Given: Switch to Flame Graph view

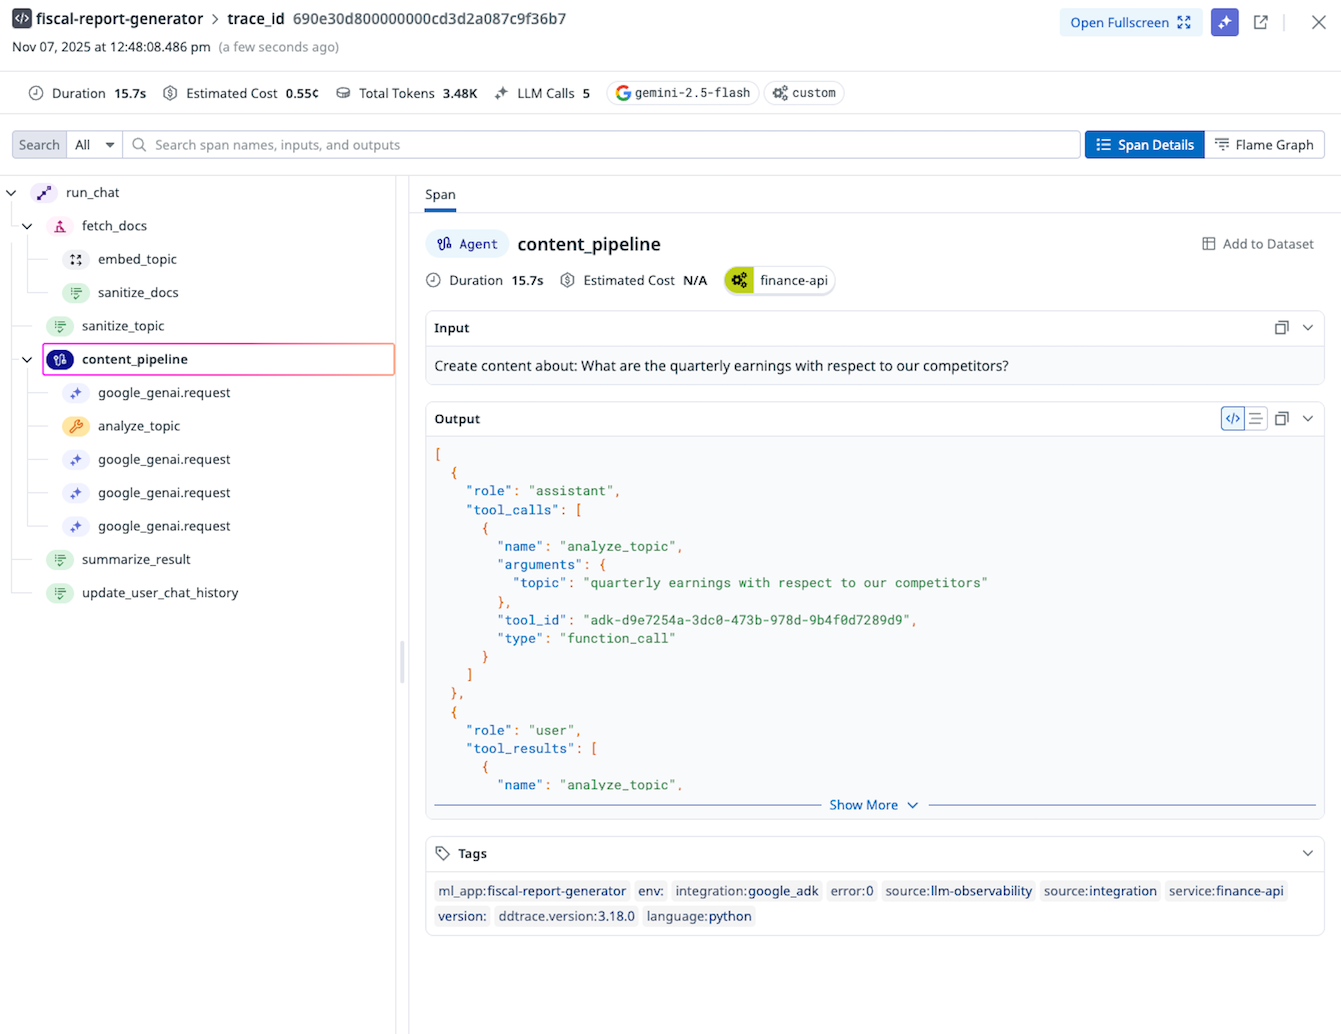Looking at the screenshot, I should tap(1264, 145).
